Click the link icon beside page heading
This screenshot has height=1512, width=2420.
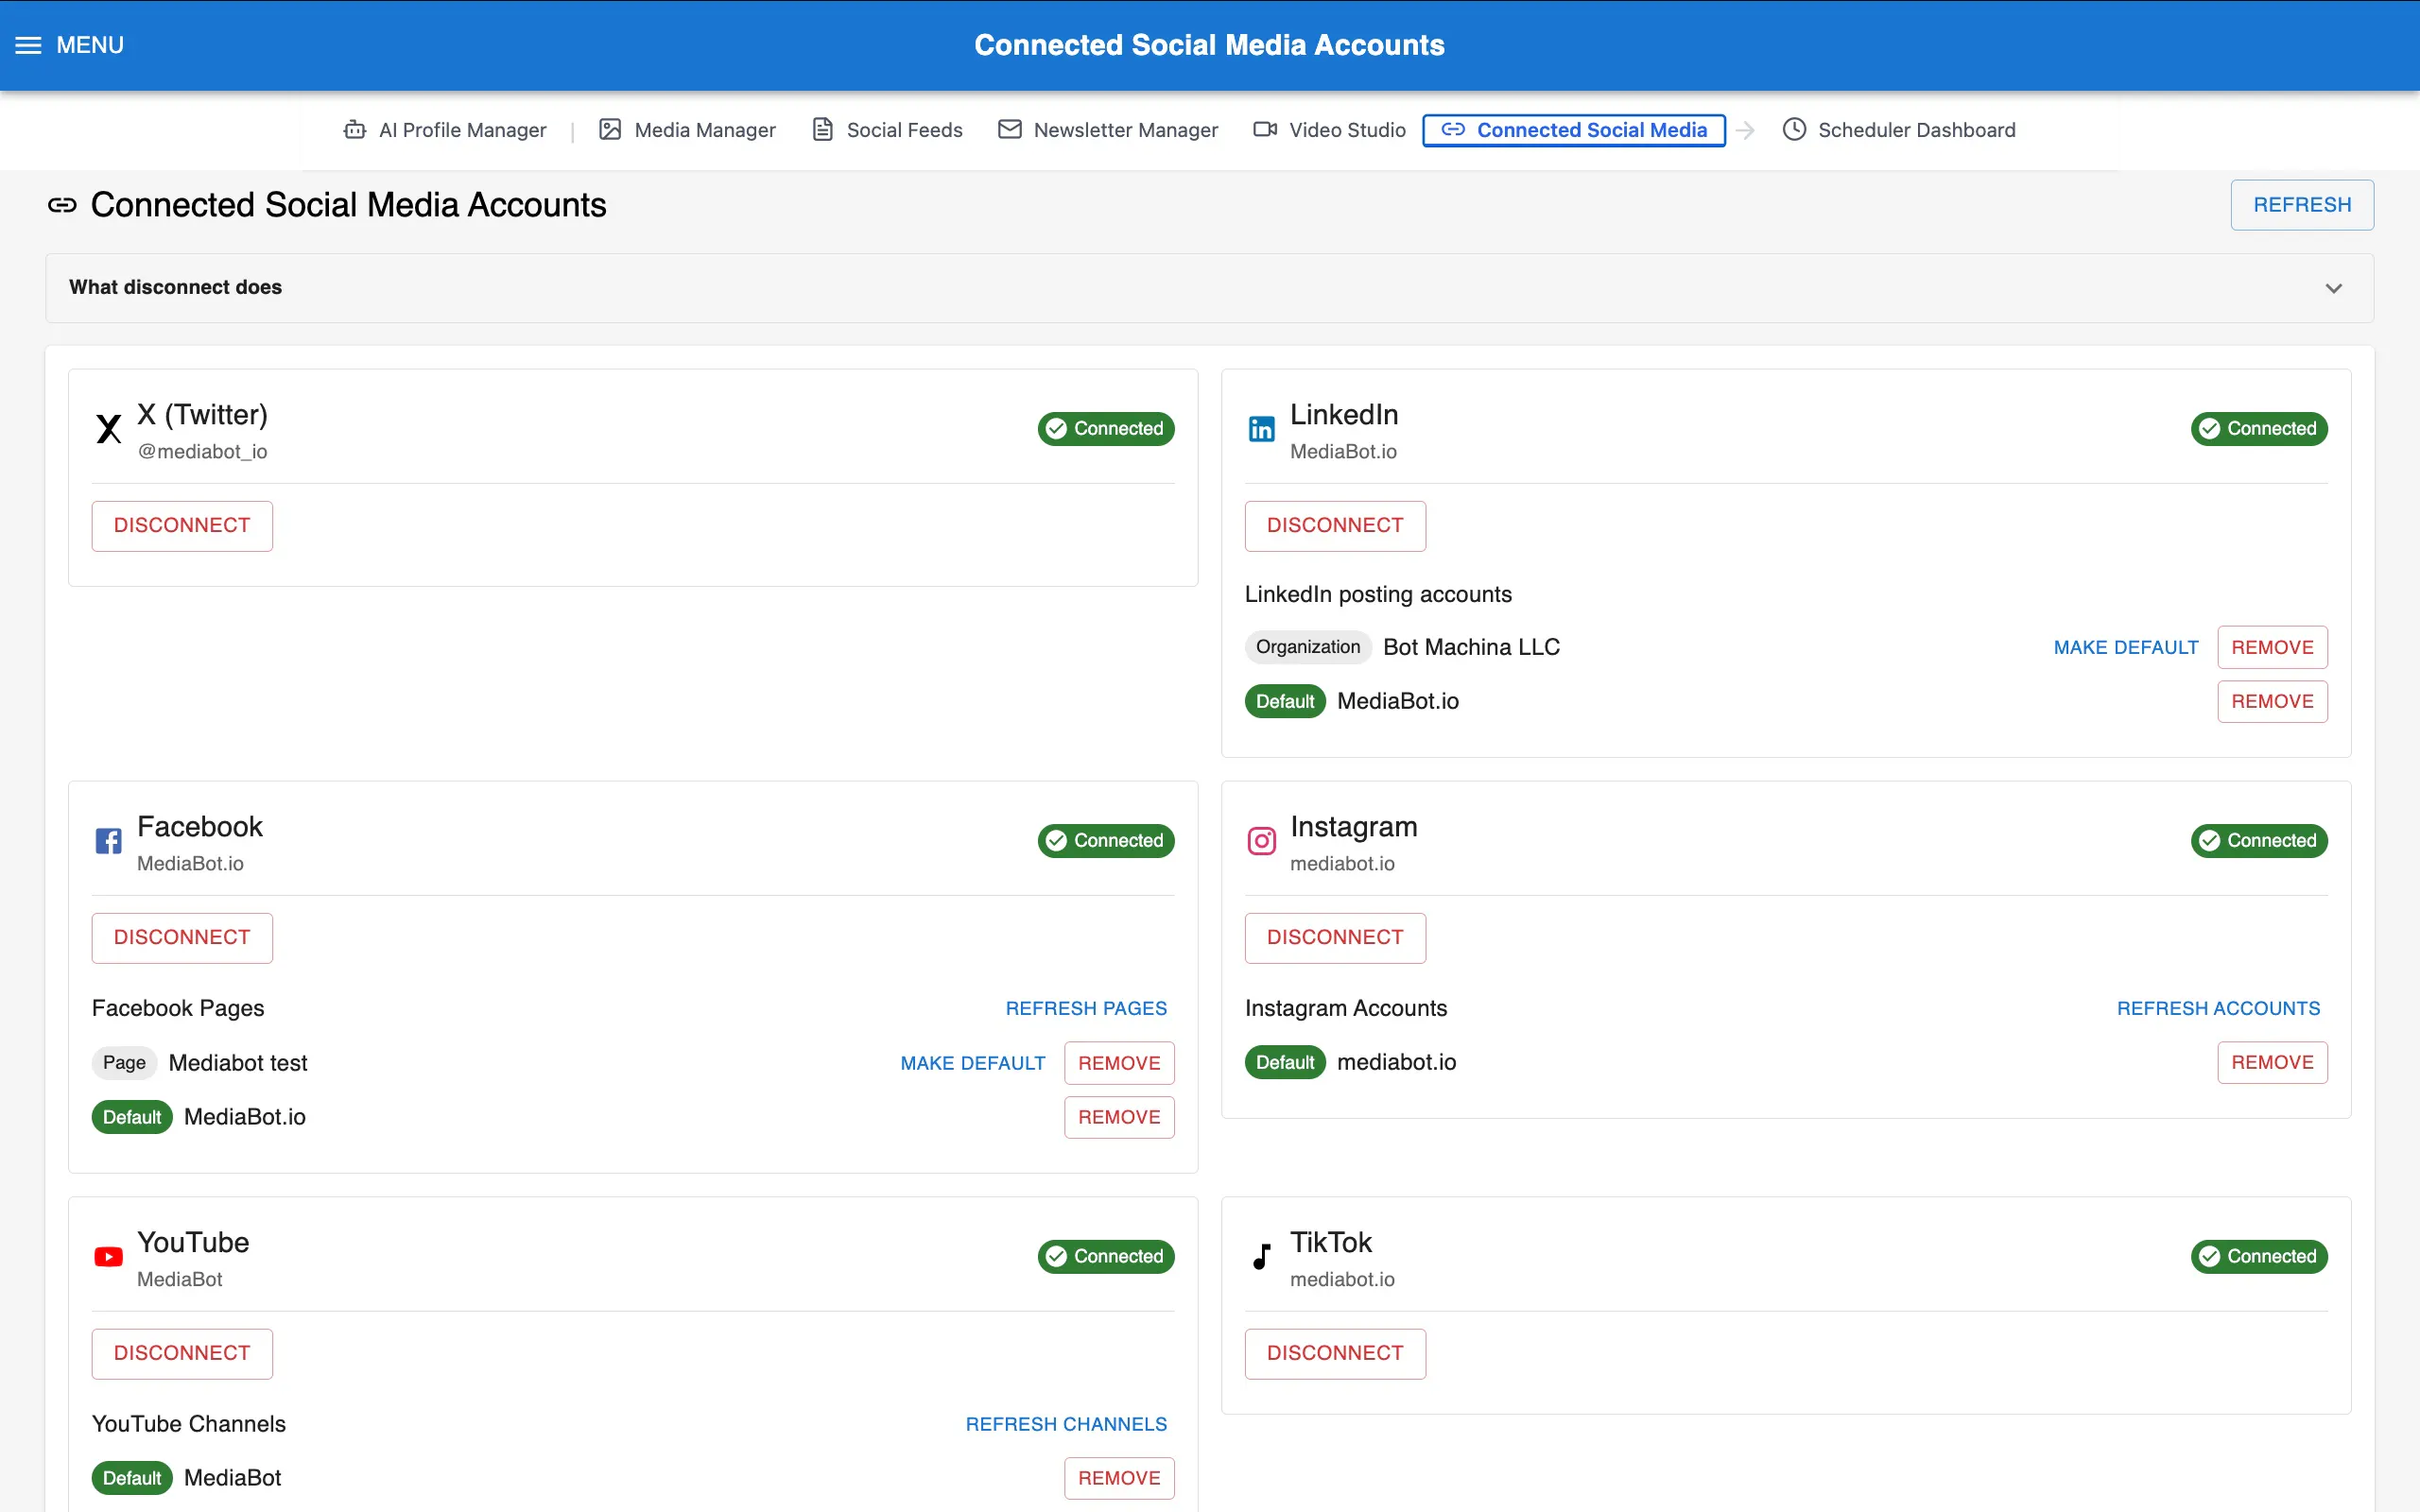pyautogui.click(x=62, y=205)
